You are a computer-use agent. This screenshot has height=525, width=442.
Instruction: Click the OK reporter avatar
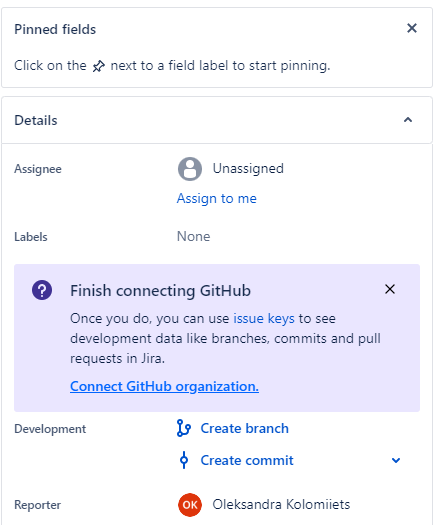tap(190, 505)
